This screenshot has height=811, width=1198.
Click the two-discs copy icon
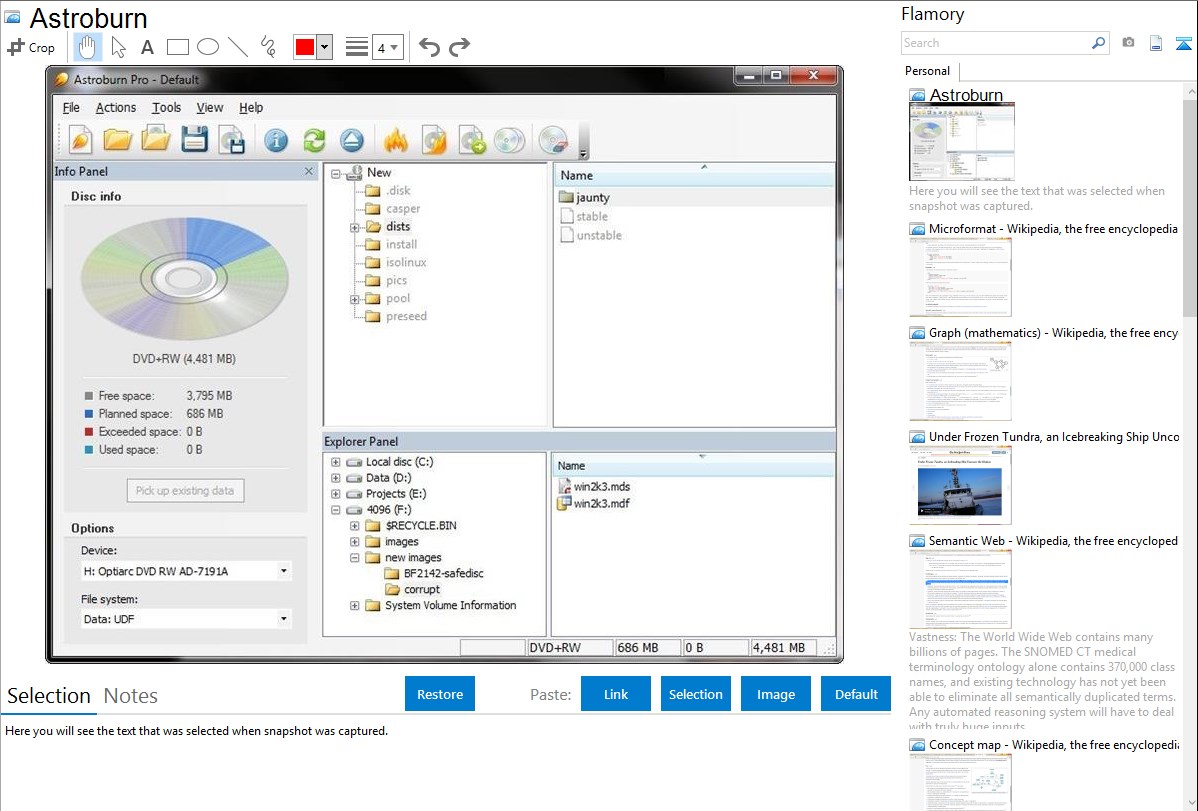click(x=510, y=140)
